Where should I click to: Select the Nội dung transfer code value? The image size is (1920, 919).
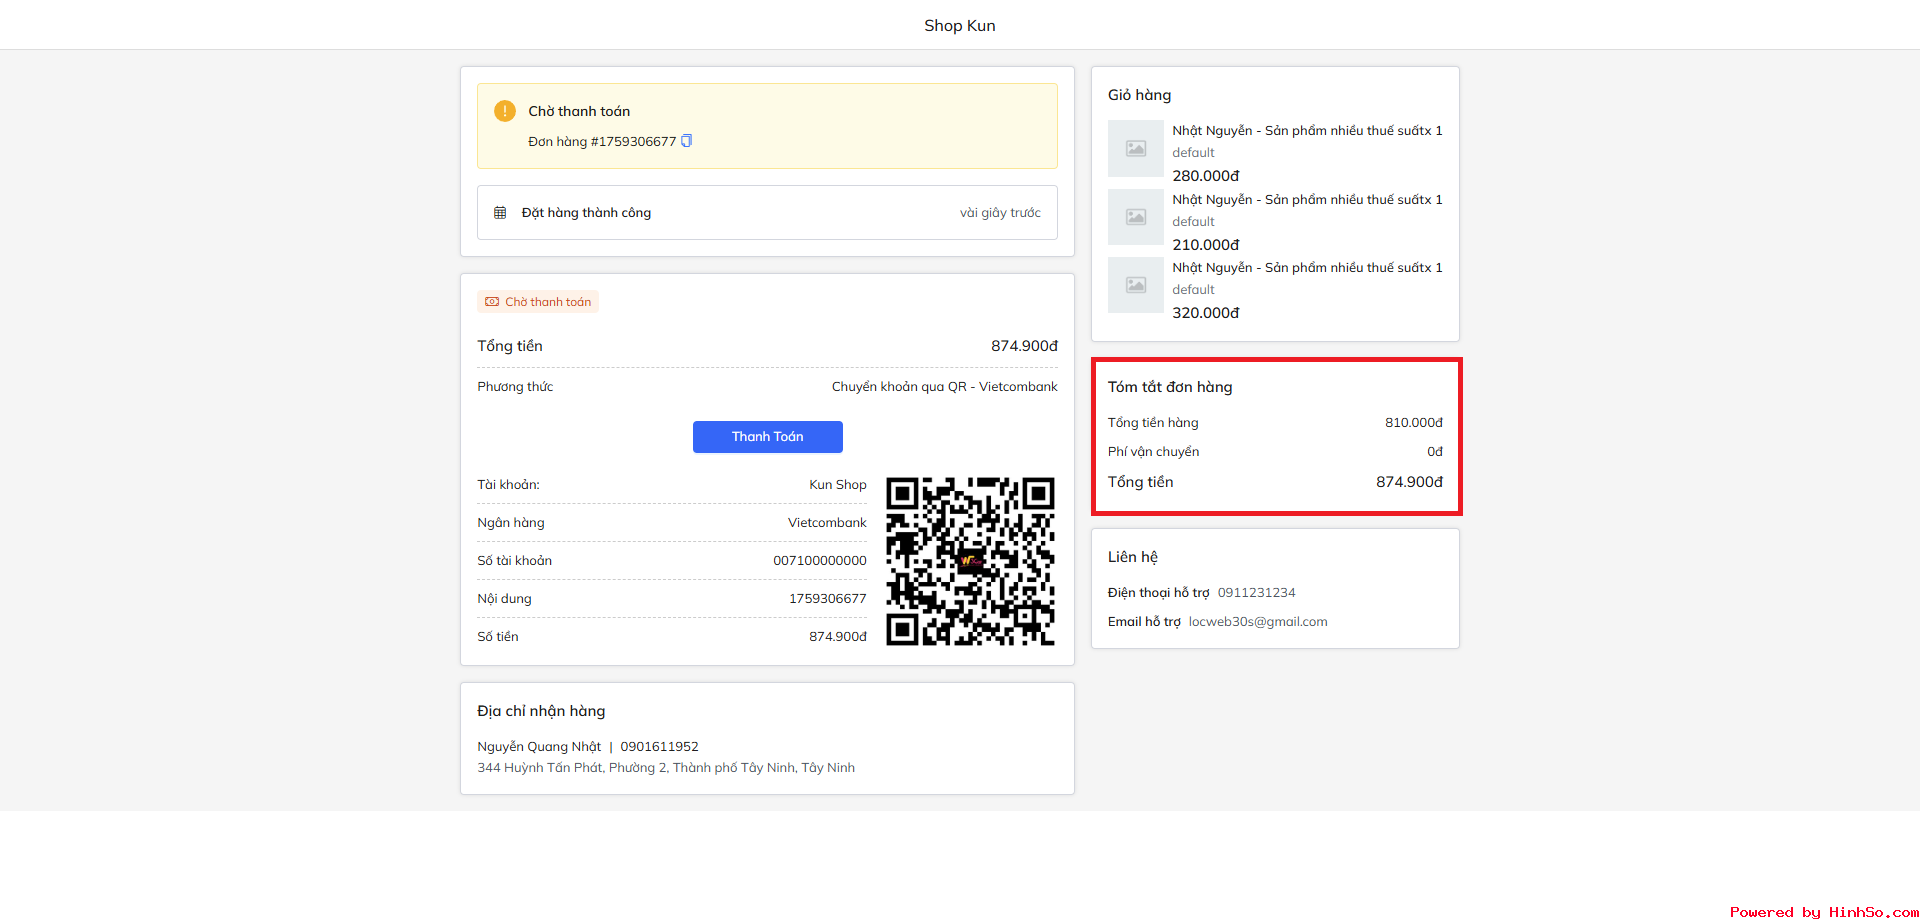point(827,599)
